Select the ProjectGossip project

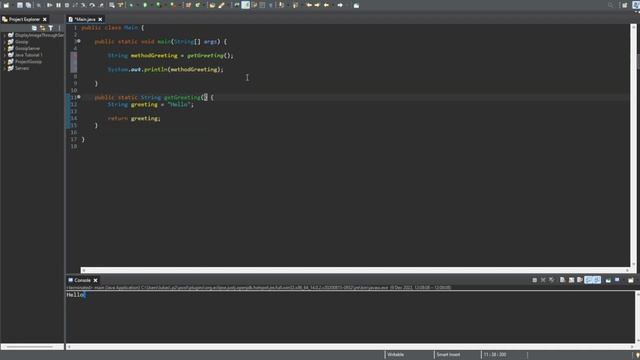click(x=29, y=62)
